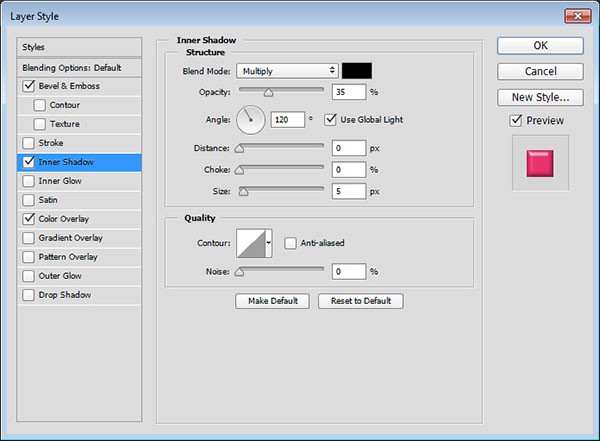The height and width of the screenshot is (441, 600).
Task: Click the Reset to Default button
Action: 360,301
